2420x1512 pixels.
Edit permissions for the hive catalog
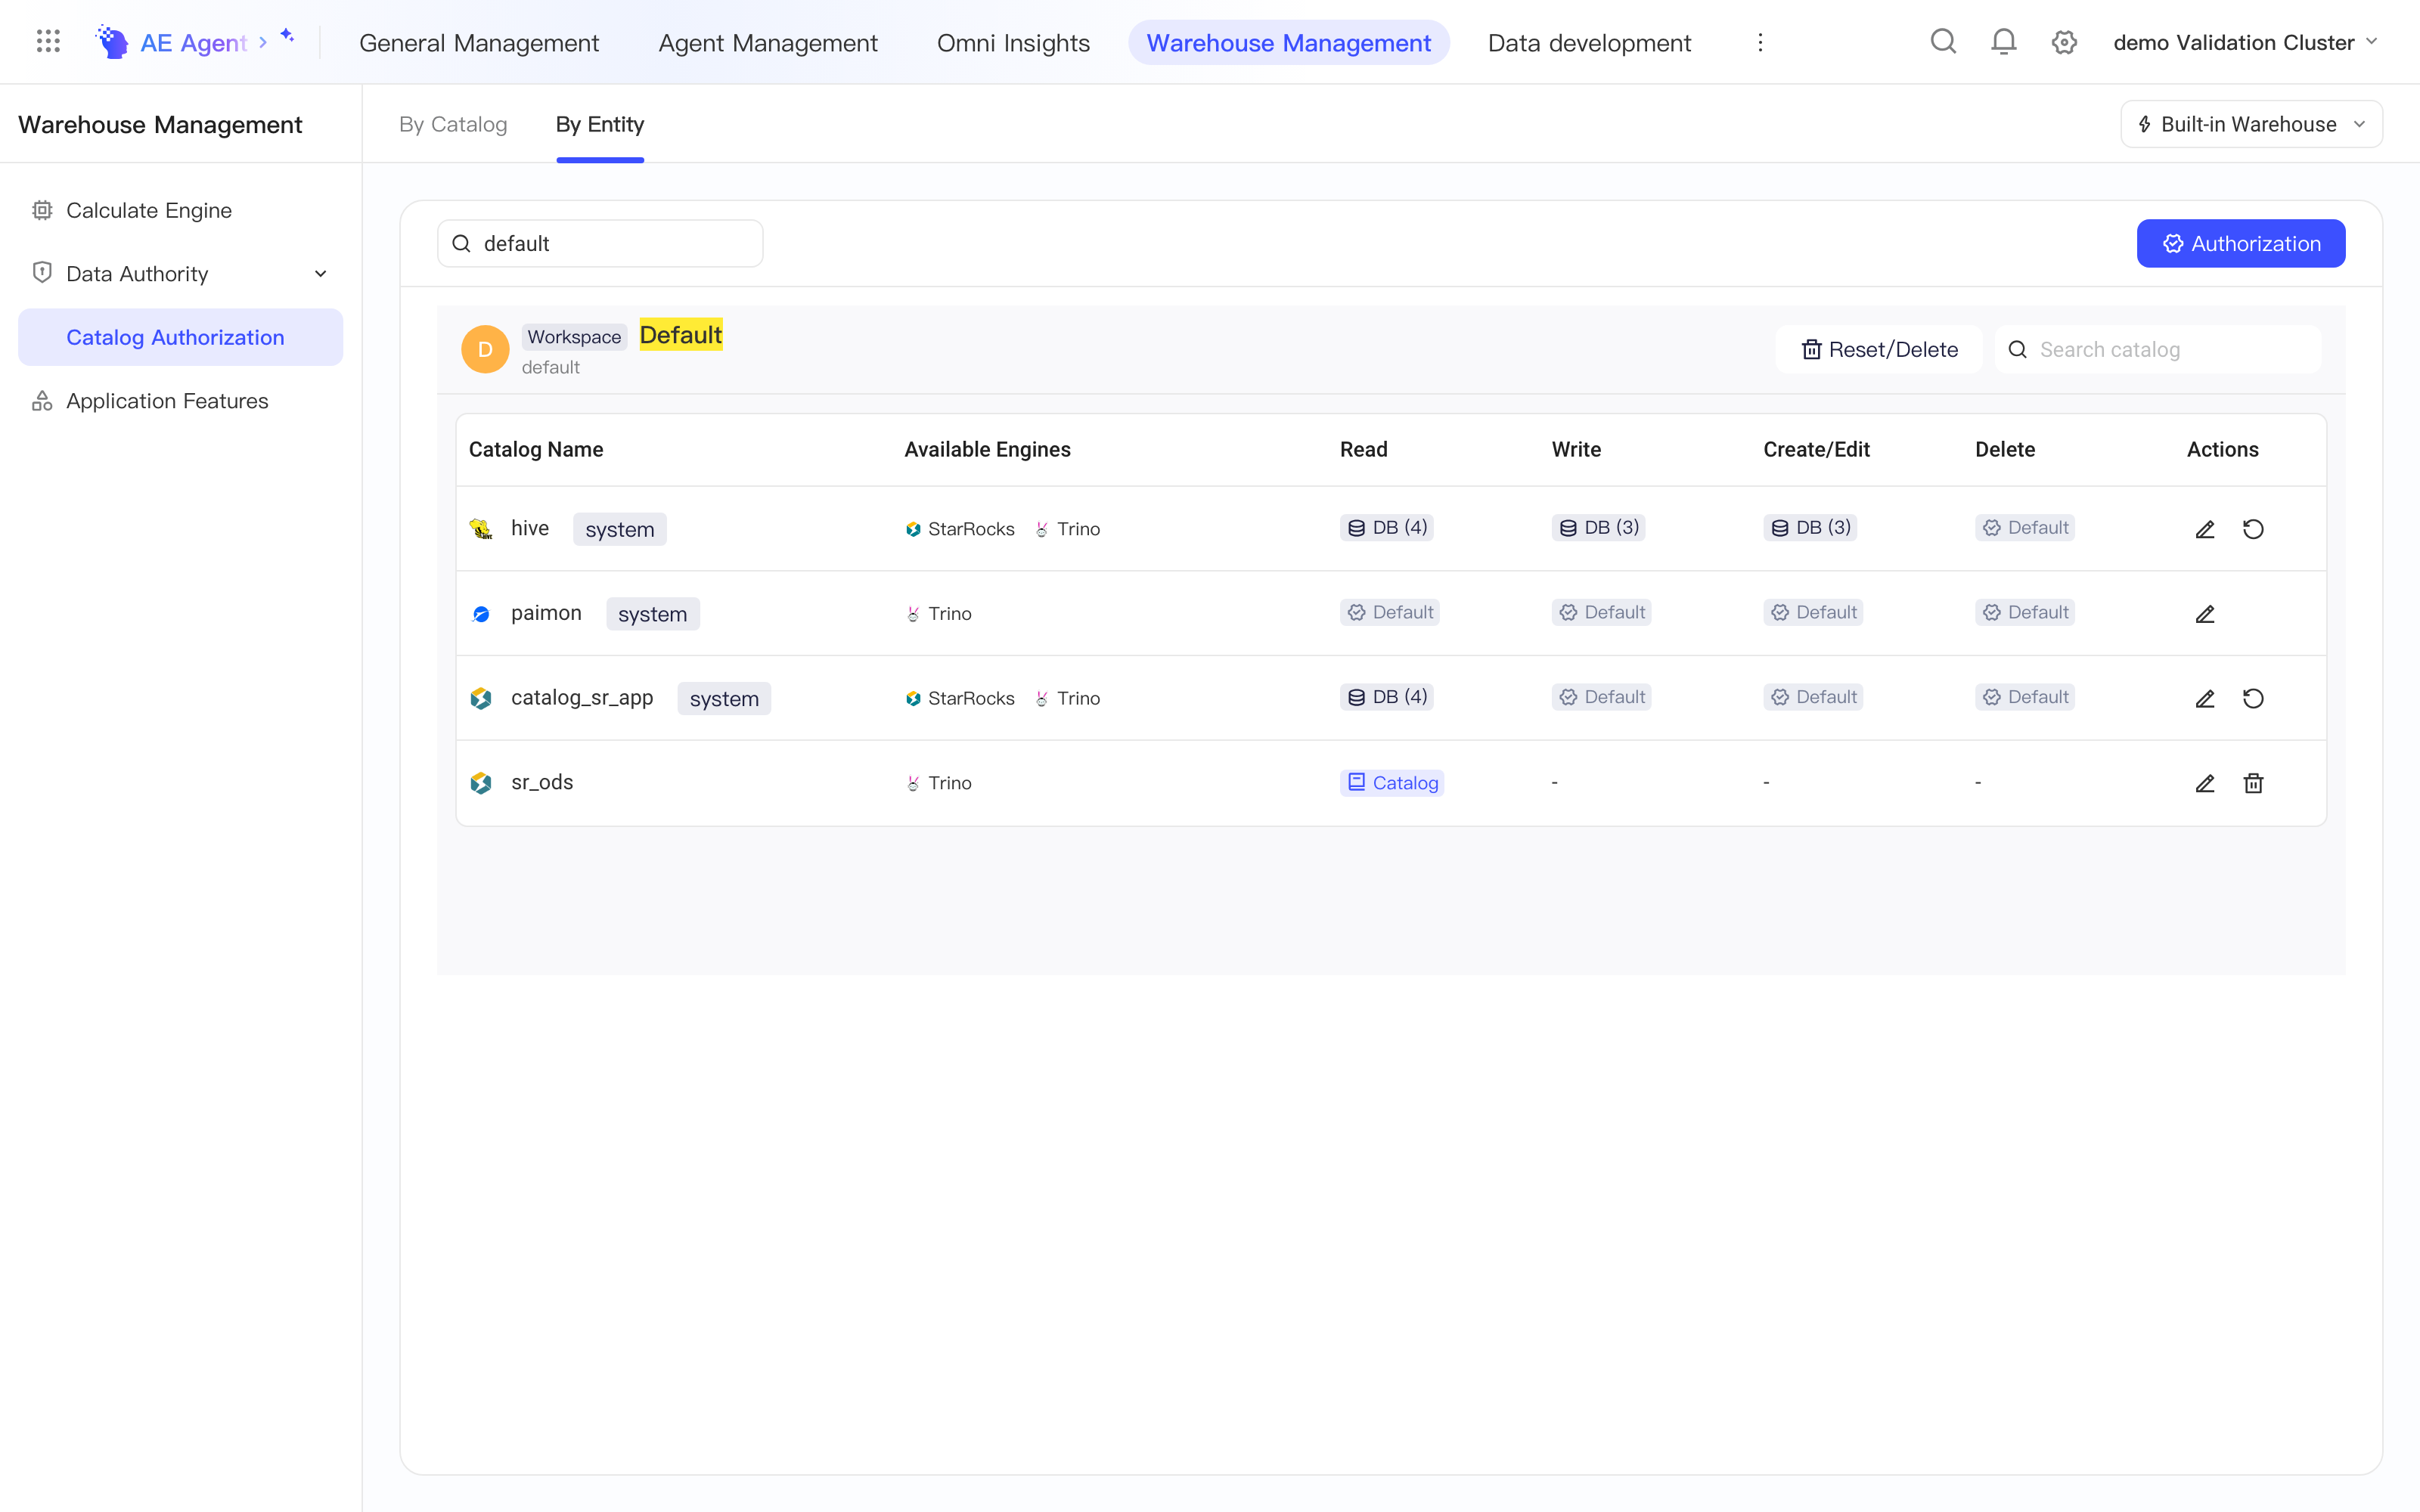(x=2205, y=529)
